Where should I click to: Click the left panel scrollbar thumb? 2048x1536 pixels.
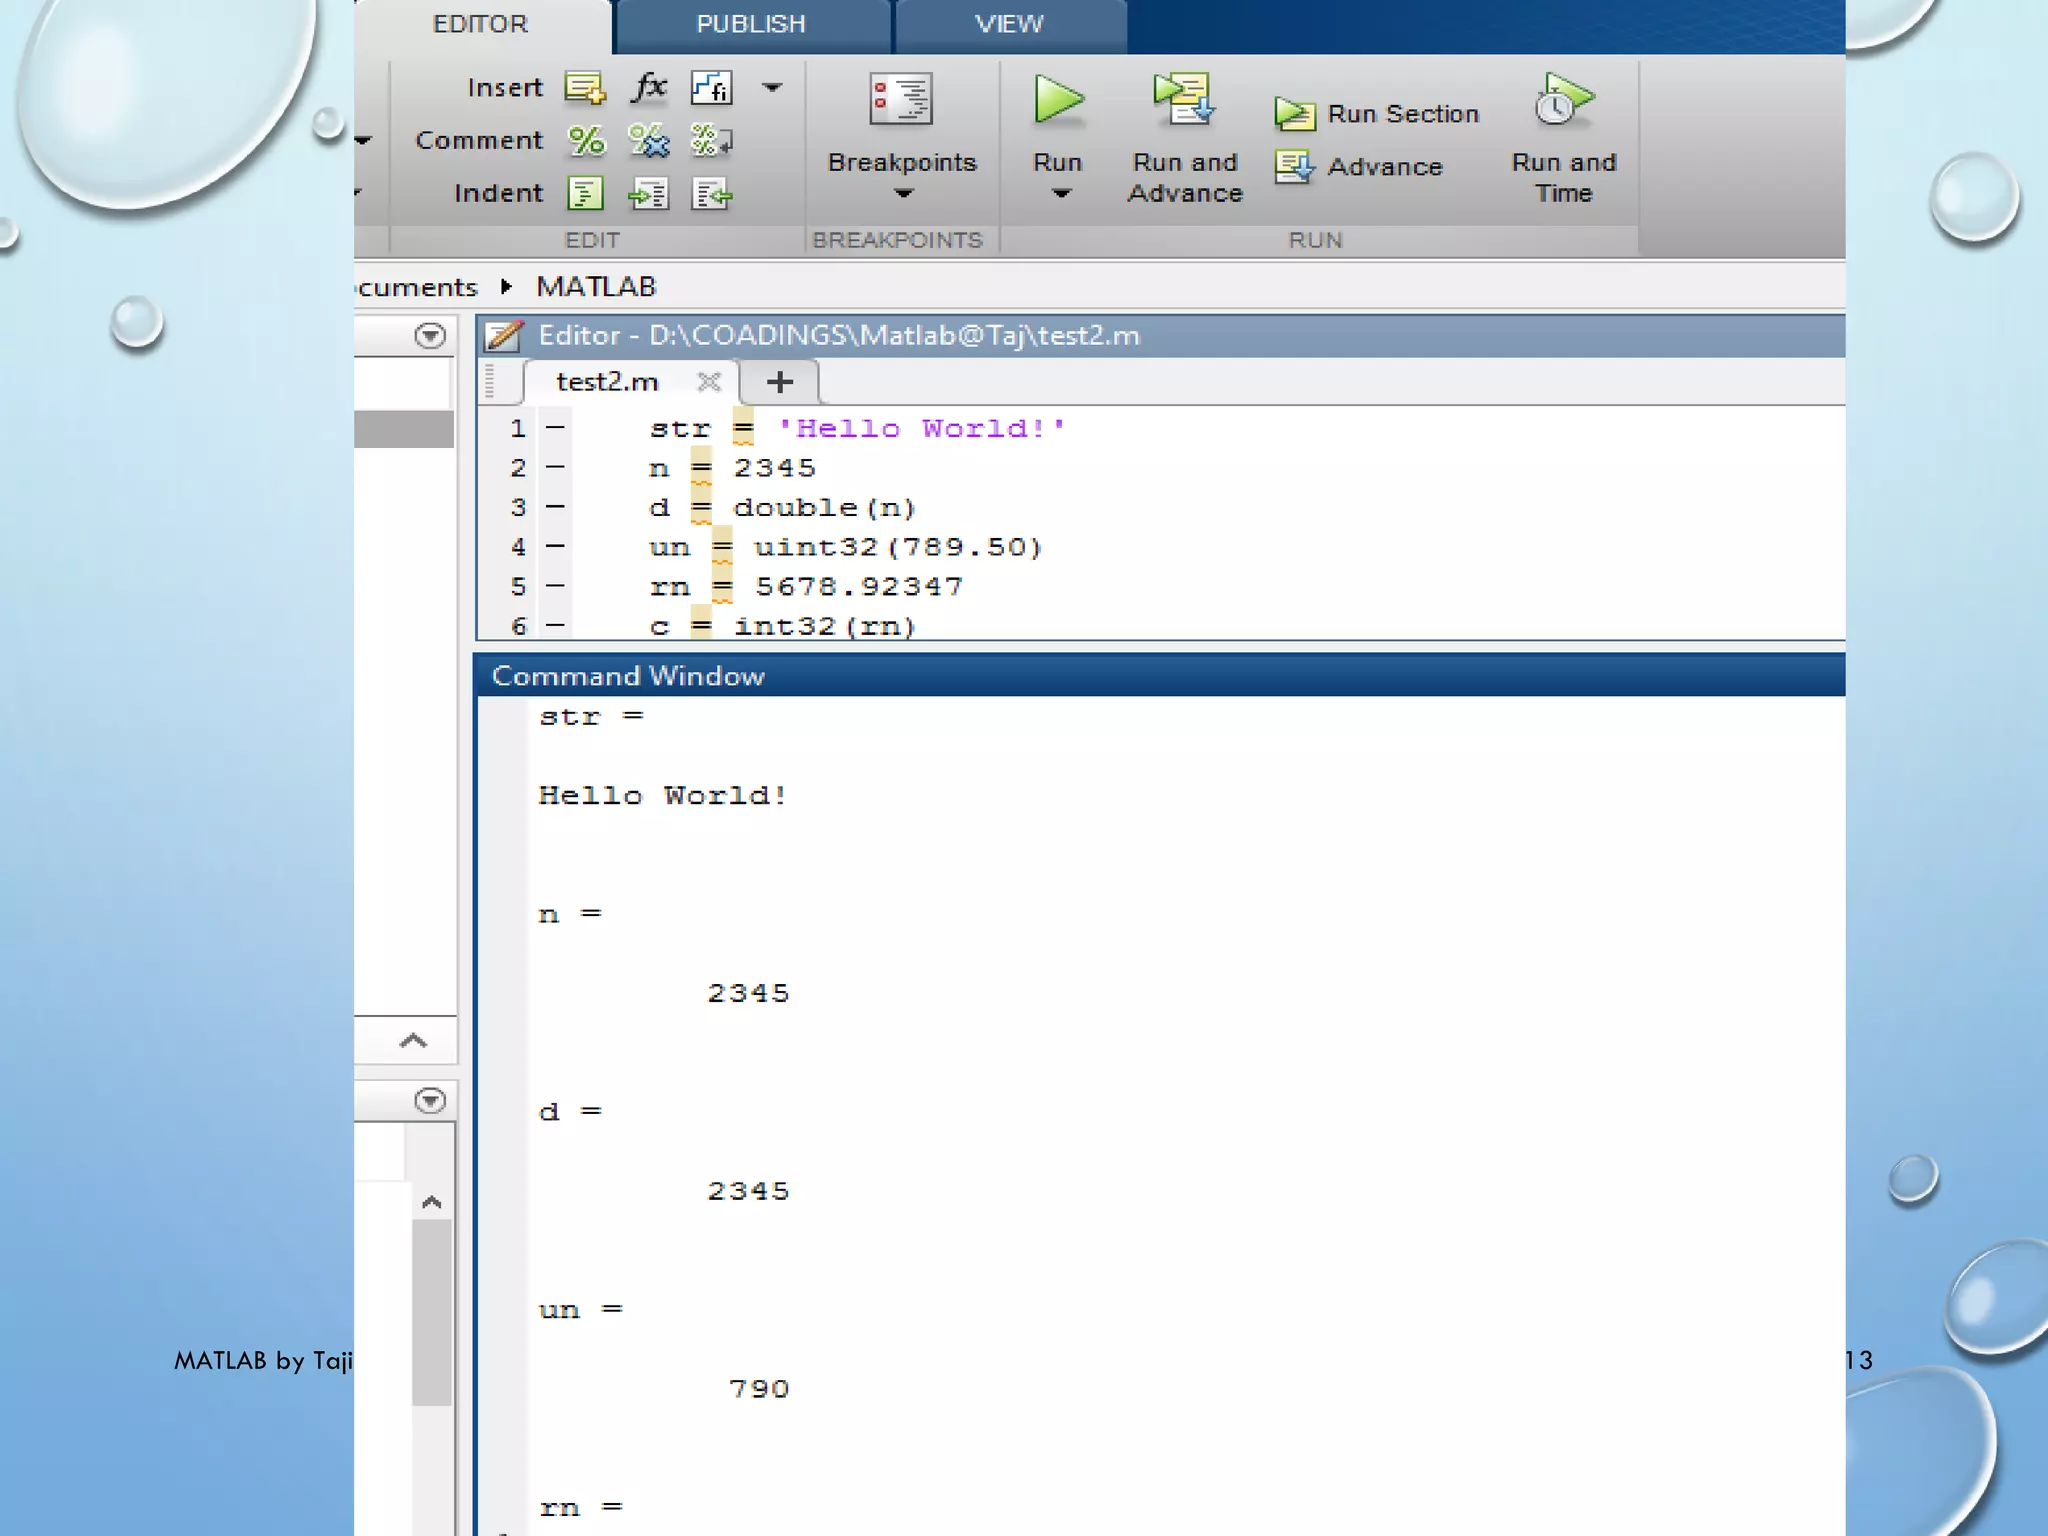pos(432,1313)
